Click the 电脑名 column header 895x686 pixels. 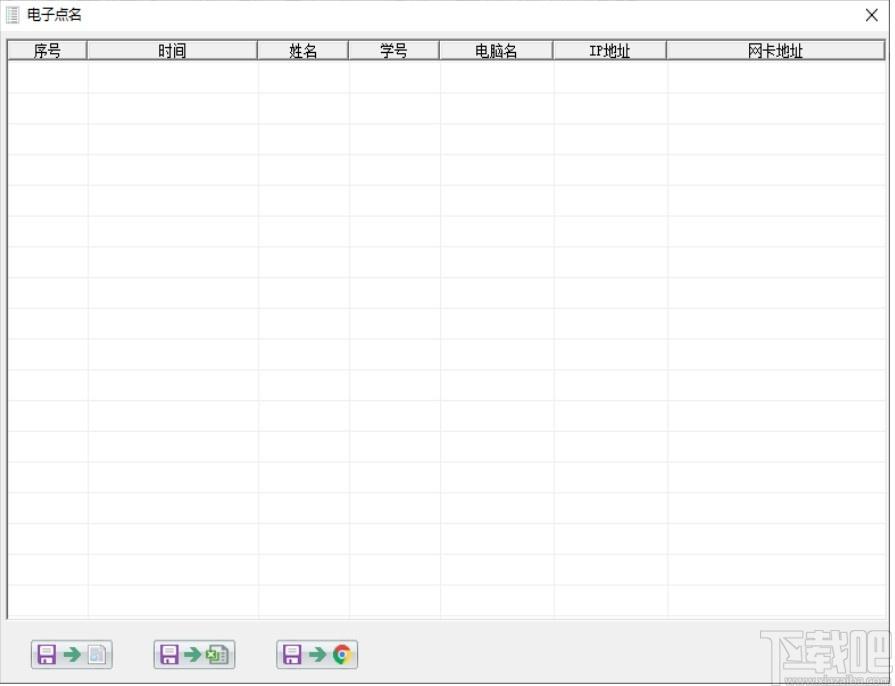click(496, 51)
